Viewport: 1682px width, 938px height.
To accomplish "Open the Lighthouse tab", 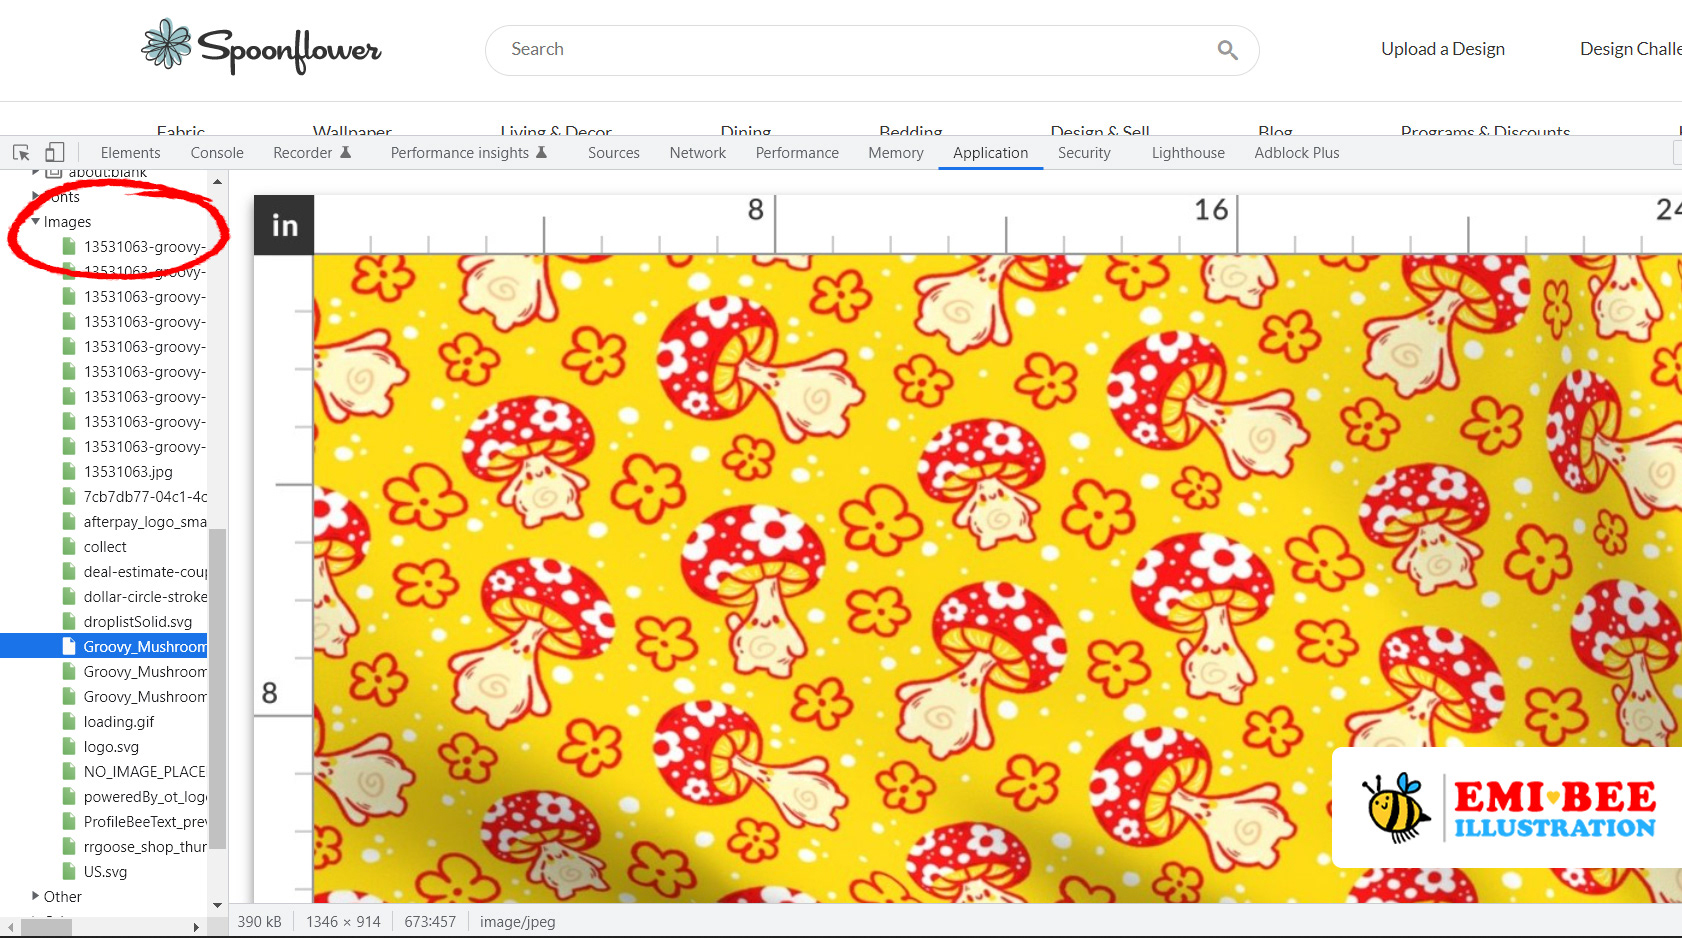I will tap(1188, 153).
